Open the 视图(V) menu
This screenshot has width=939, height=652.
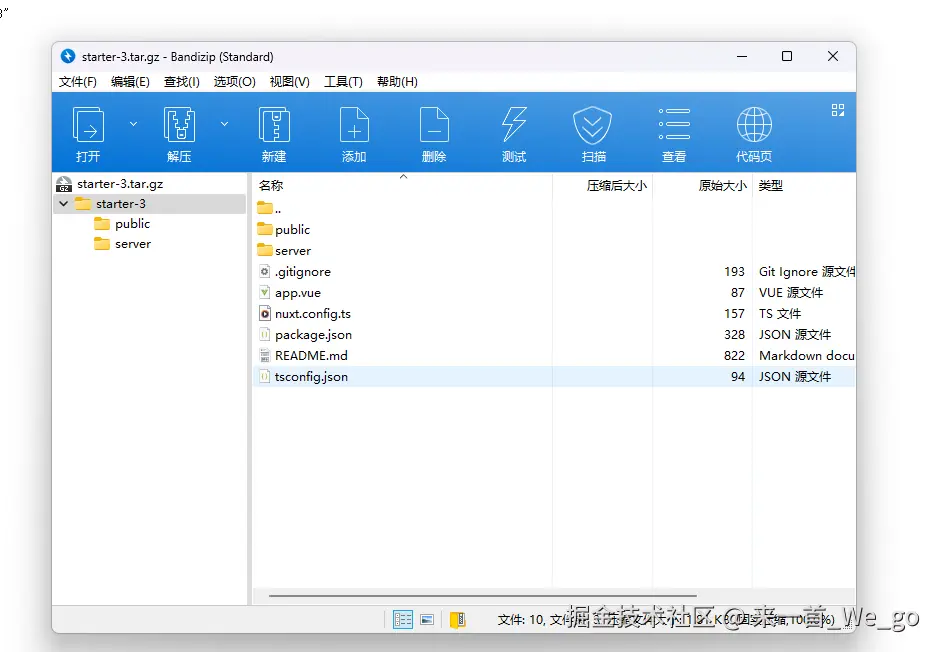289,81
